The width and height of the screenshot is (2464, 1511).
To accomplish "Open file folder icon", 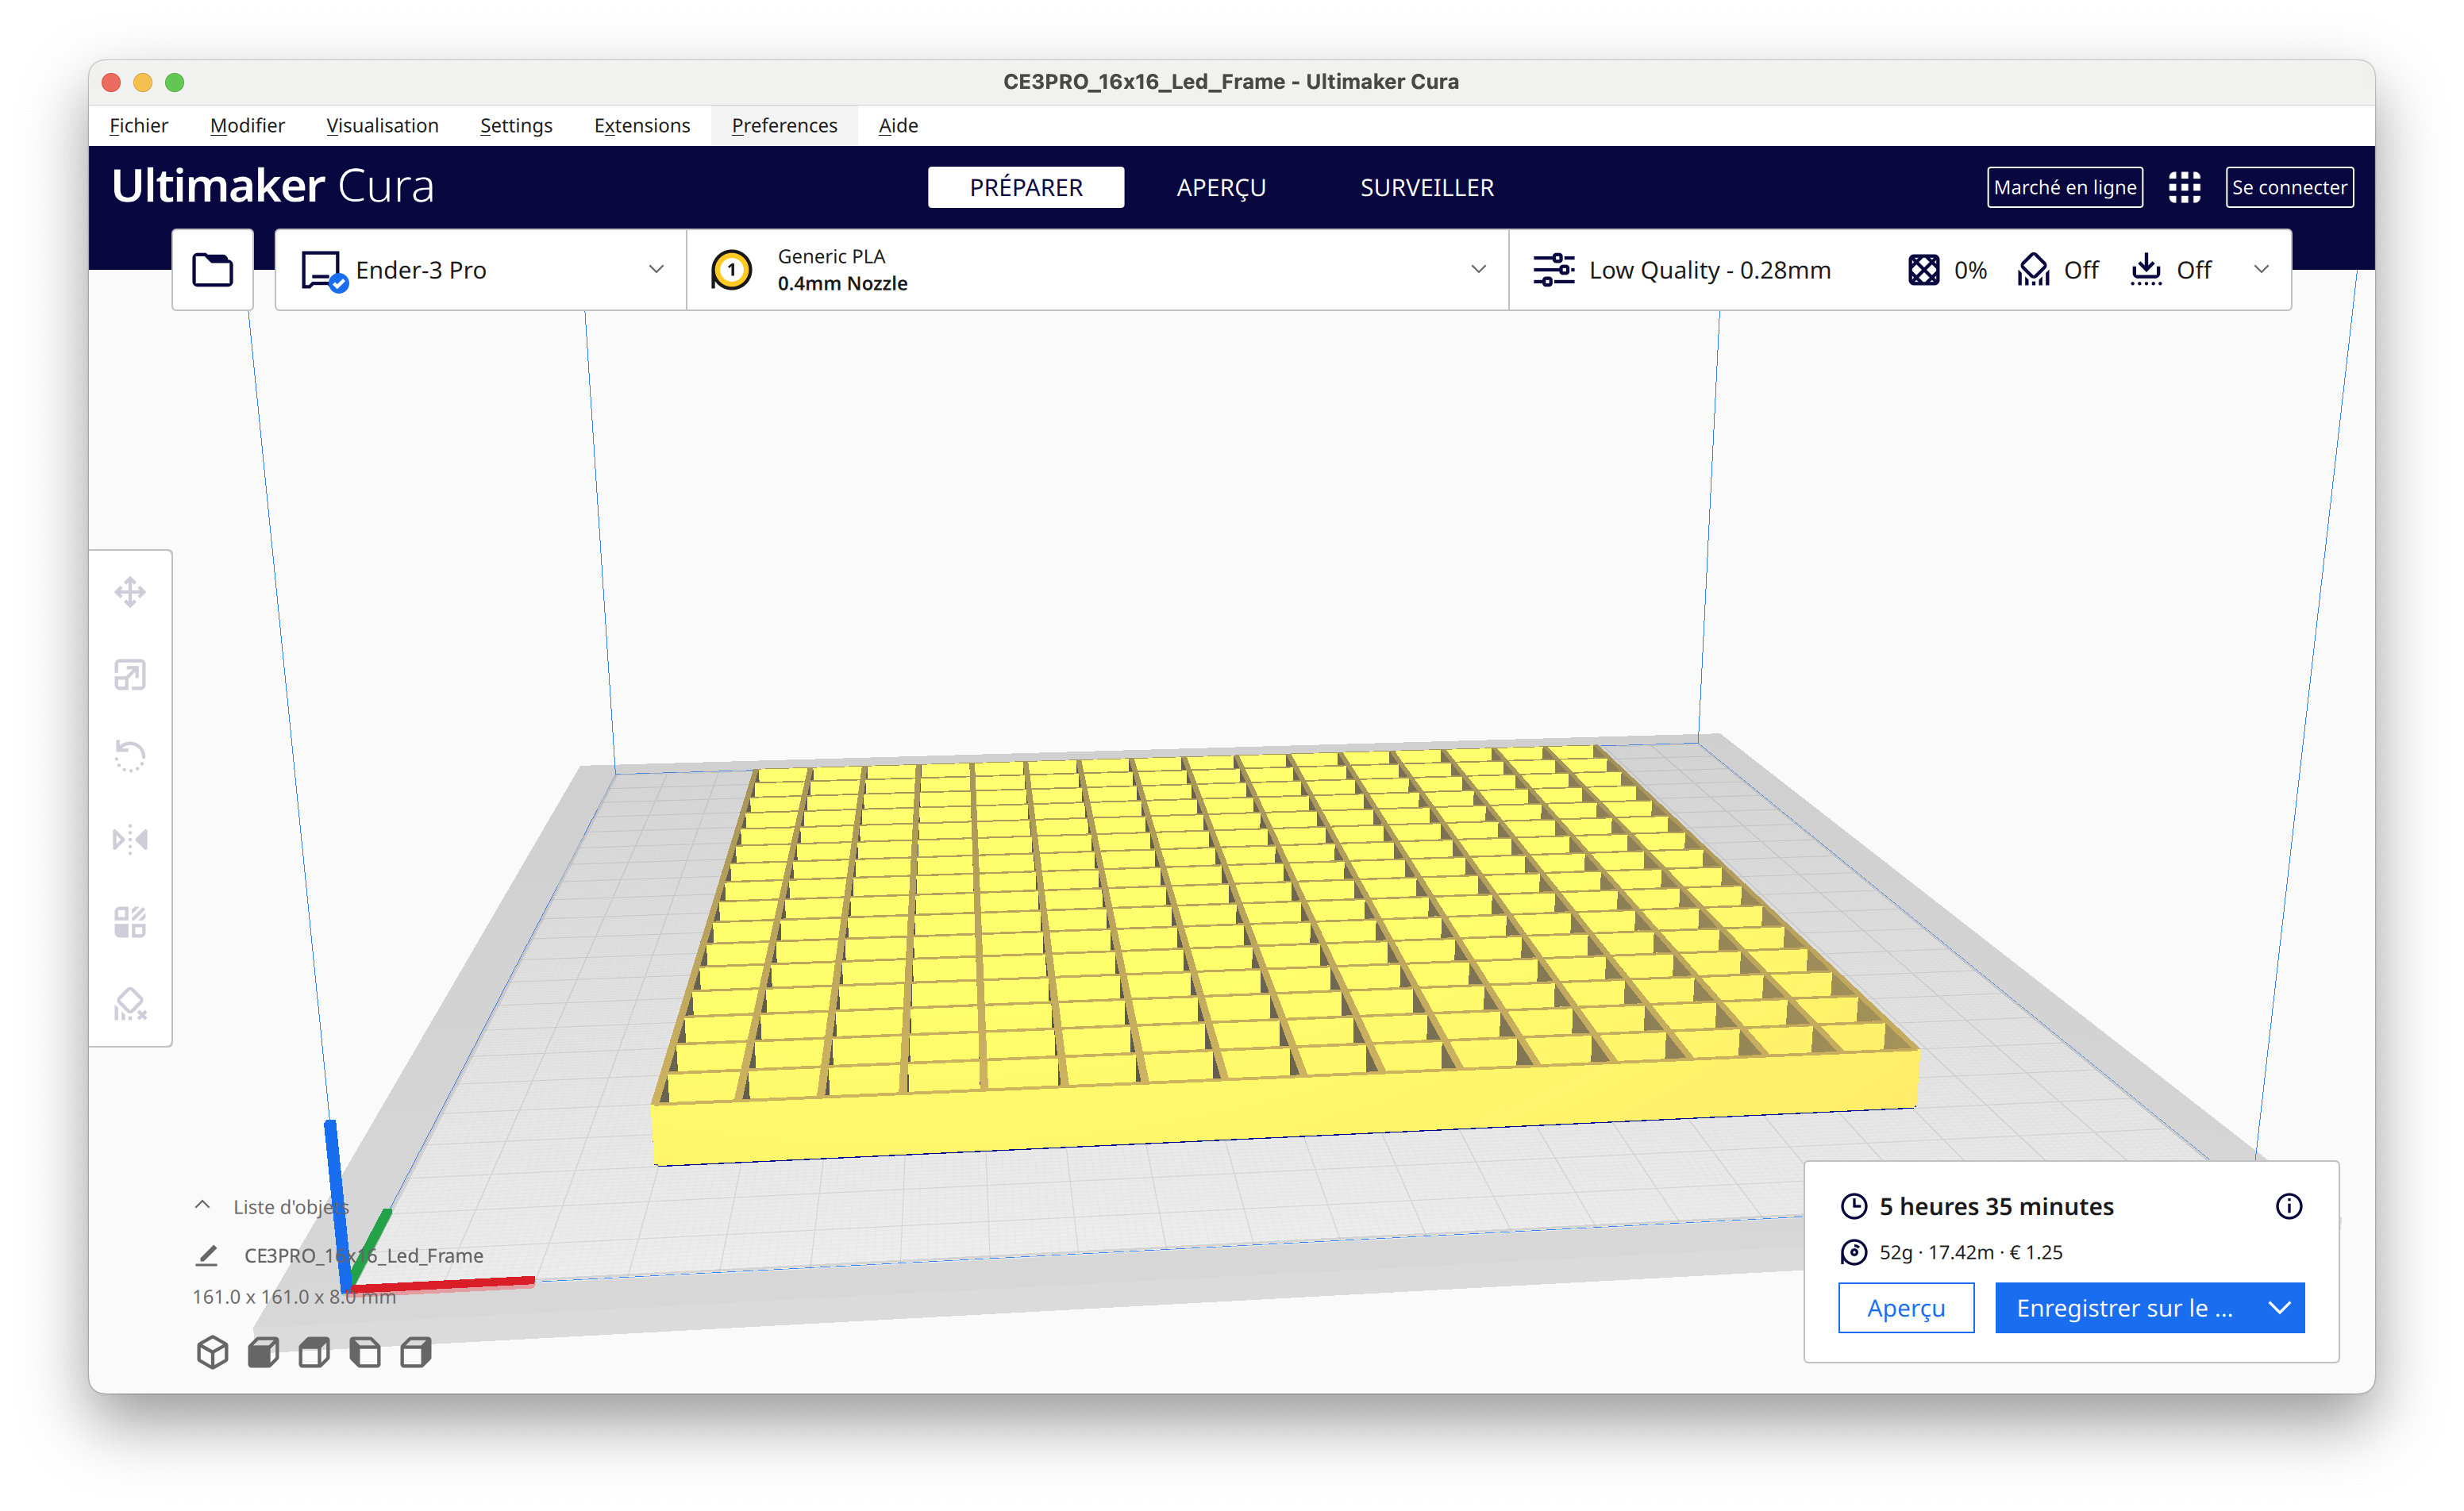I will [212, 270].
